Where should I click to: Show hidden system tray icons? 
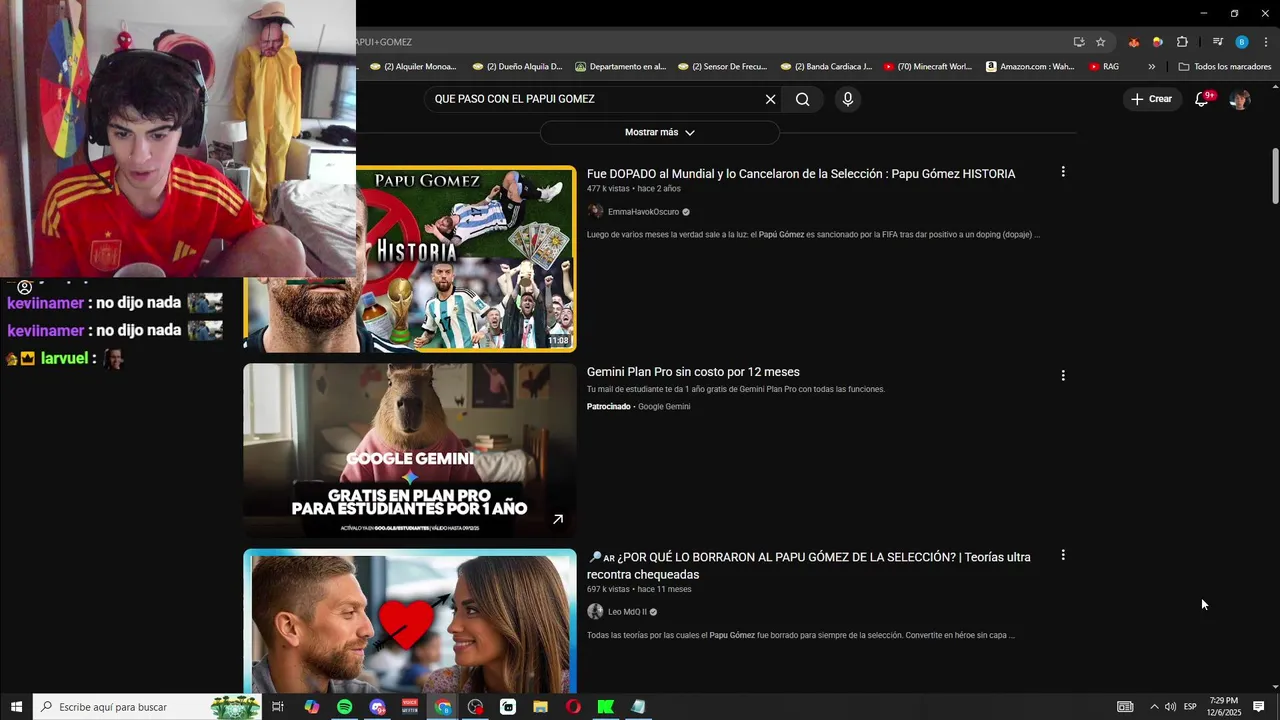click(x=1154, y=707)
